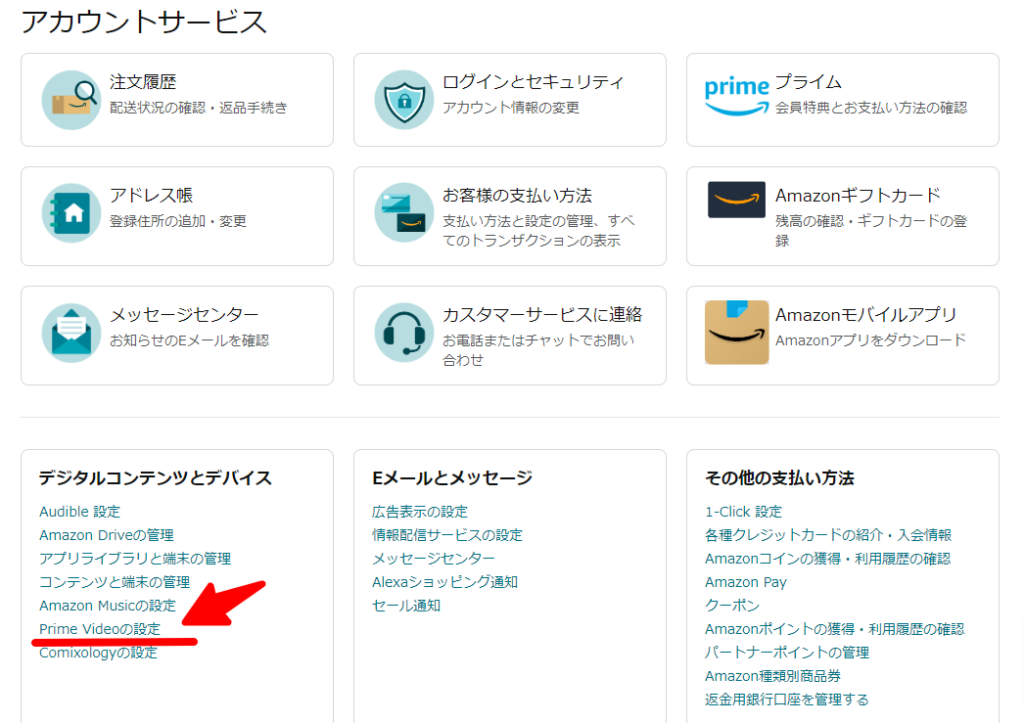Open 1-Click 設定 link
The width and height of the screenshot is (1024, 723).
[743, 512]
